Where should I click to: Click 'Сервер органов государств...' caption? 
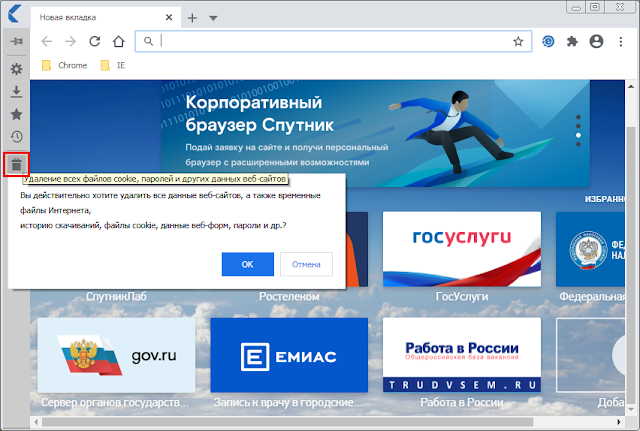(x=115, y=402)
